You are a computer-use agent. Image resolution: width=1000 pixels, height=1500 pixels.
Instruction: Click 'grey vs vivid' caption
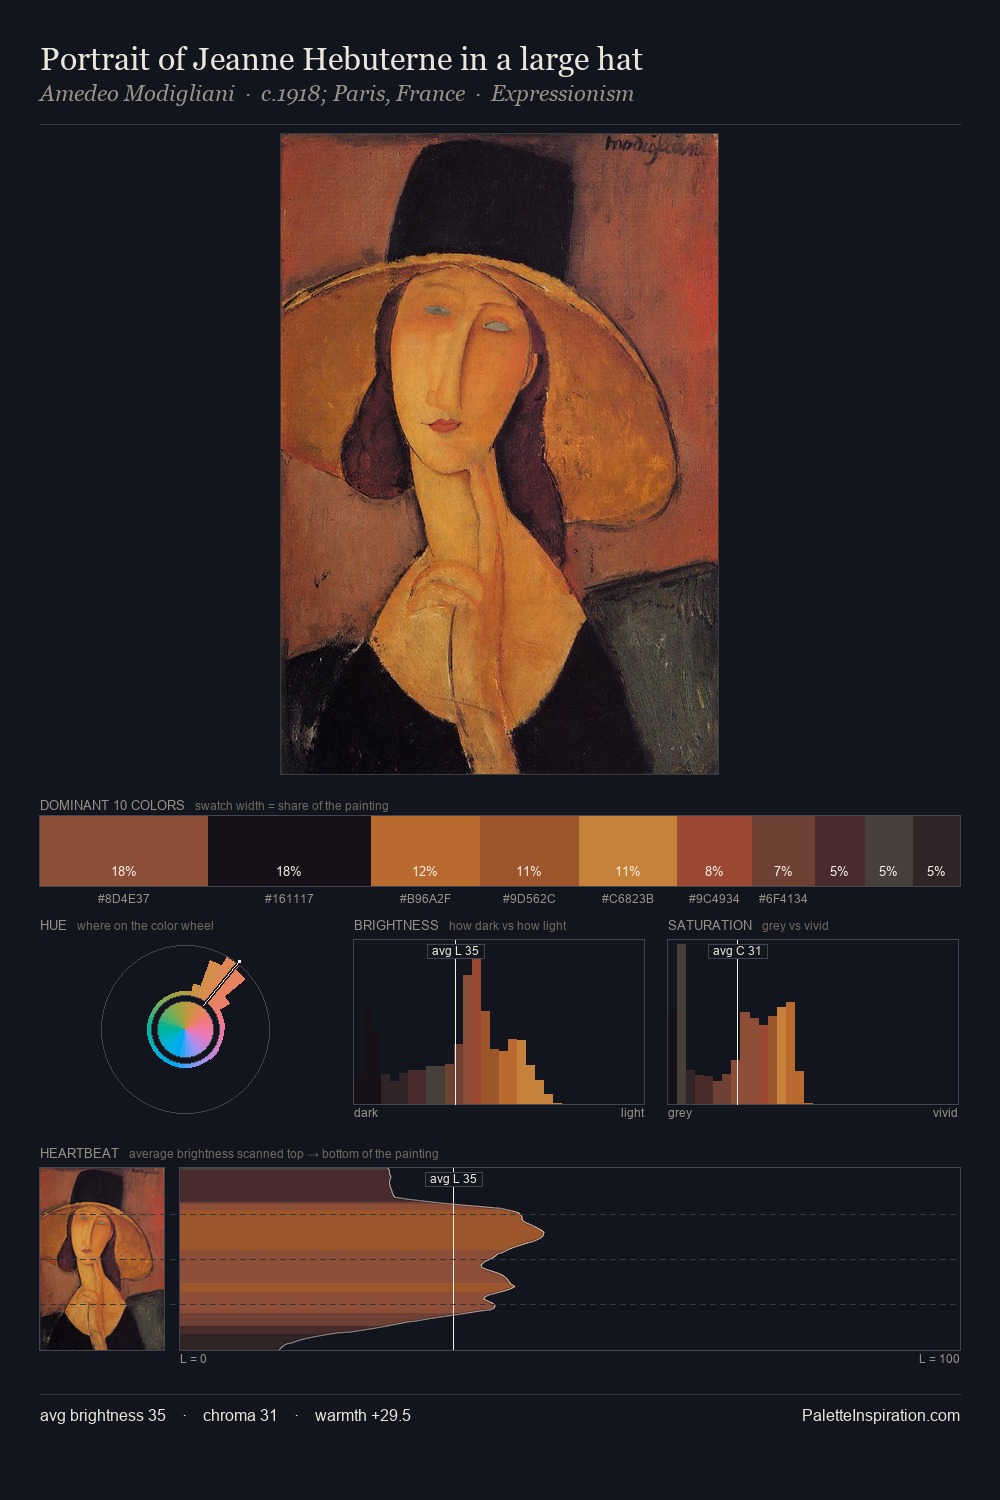click(795, 926)
